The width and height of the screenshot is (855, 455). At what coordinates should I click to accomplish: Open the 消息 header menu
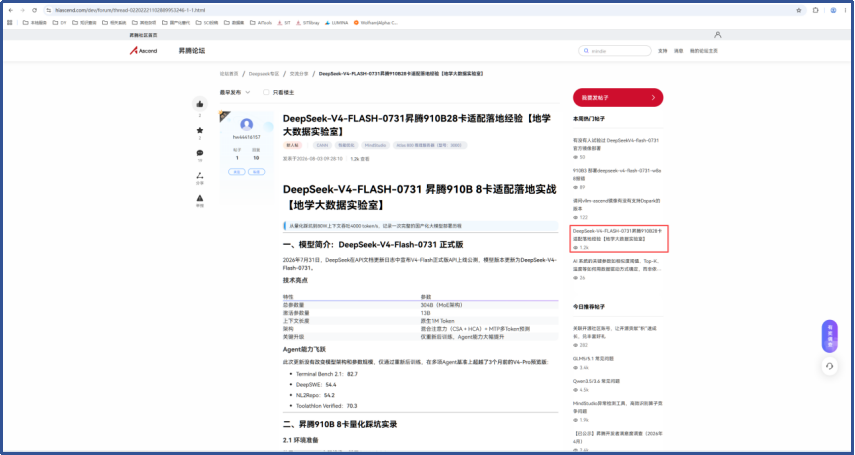tap(678, 51)
